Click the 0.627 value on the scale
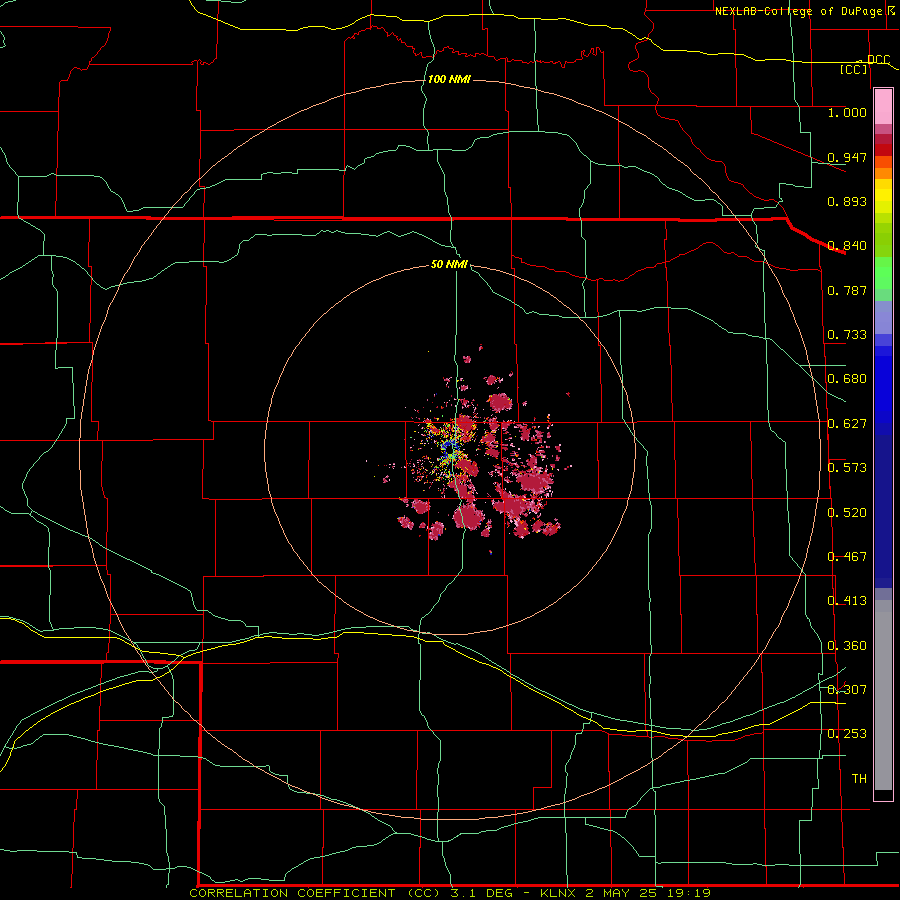The image size is (900, 900). pyautogui.click(x=847, y=424)
